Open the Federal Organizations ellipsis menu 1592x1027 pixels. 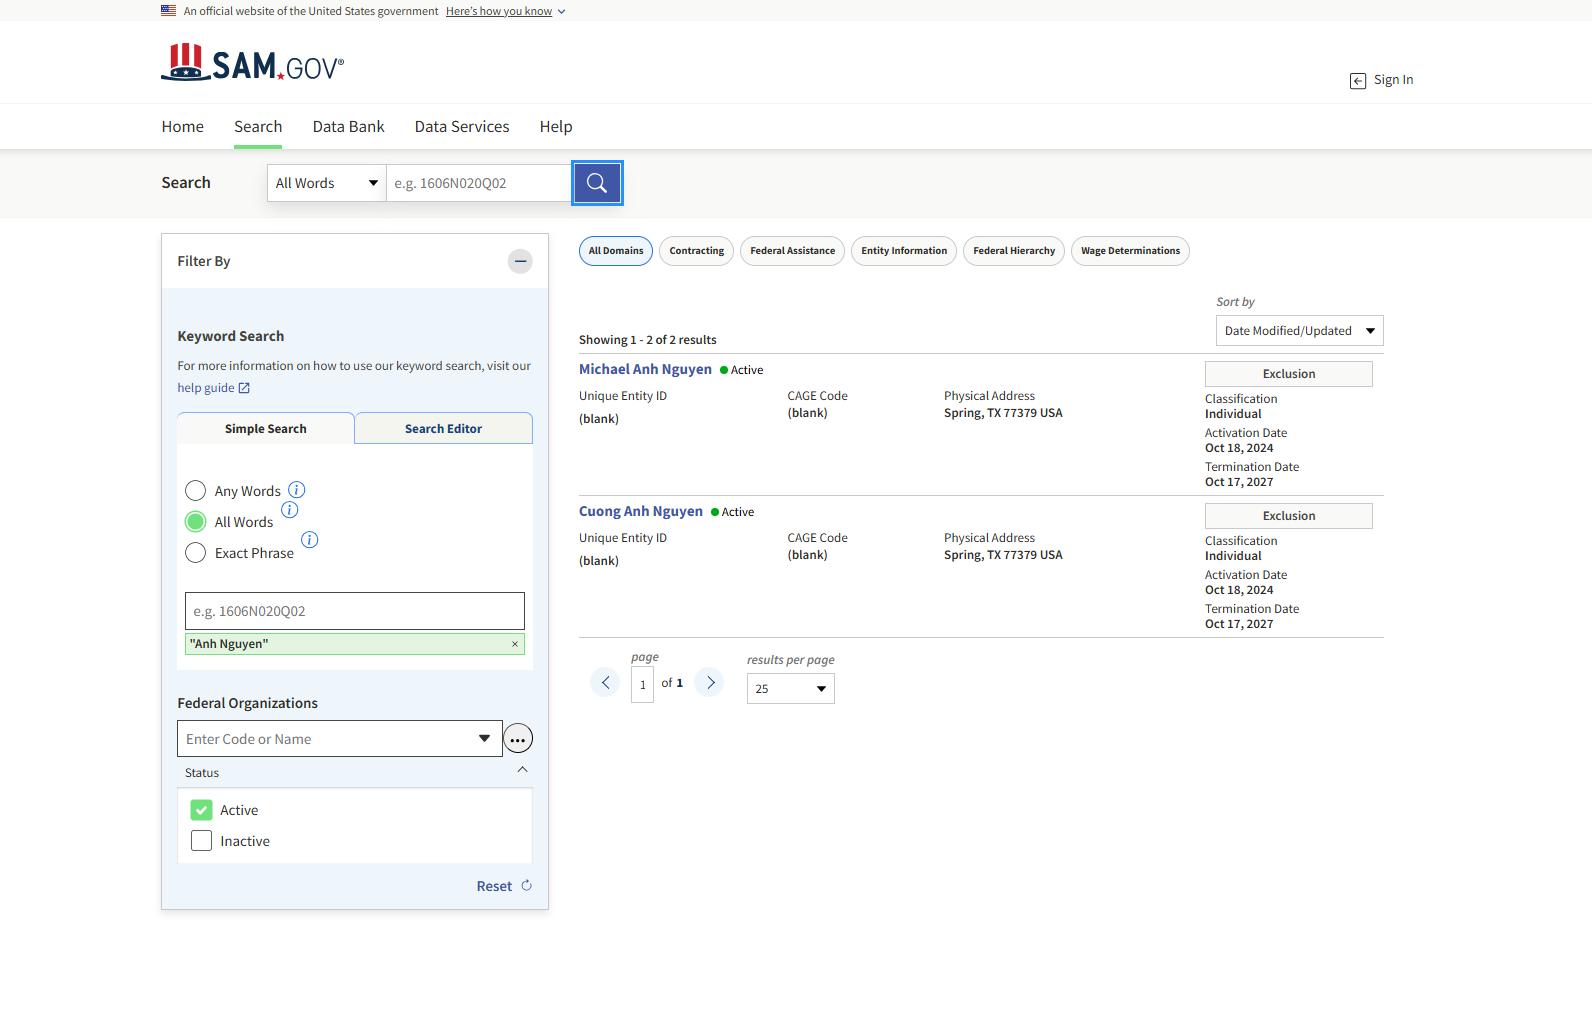click(x=517, y=739)
